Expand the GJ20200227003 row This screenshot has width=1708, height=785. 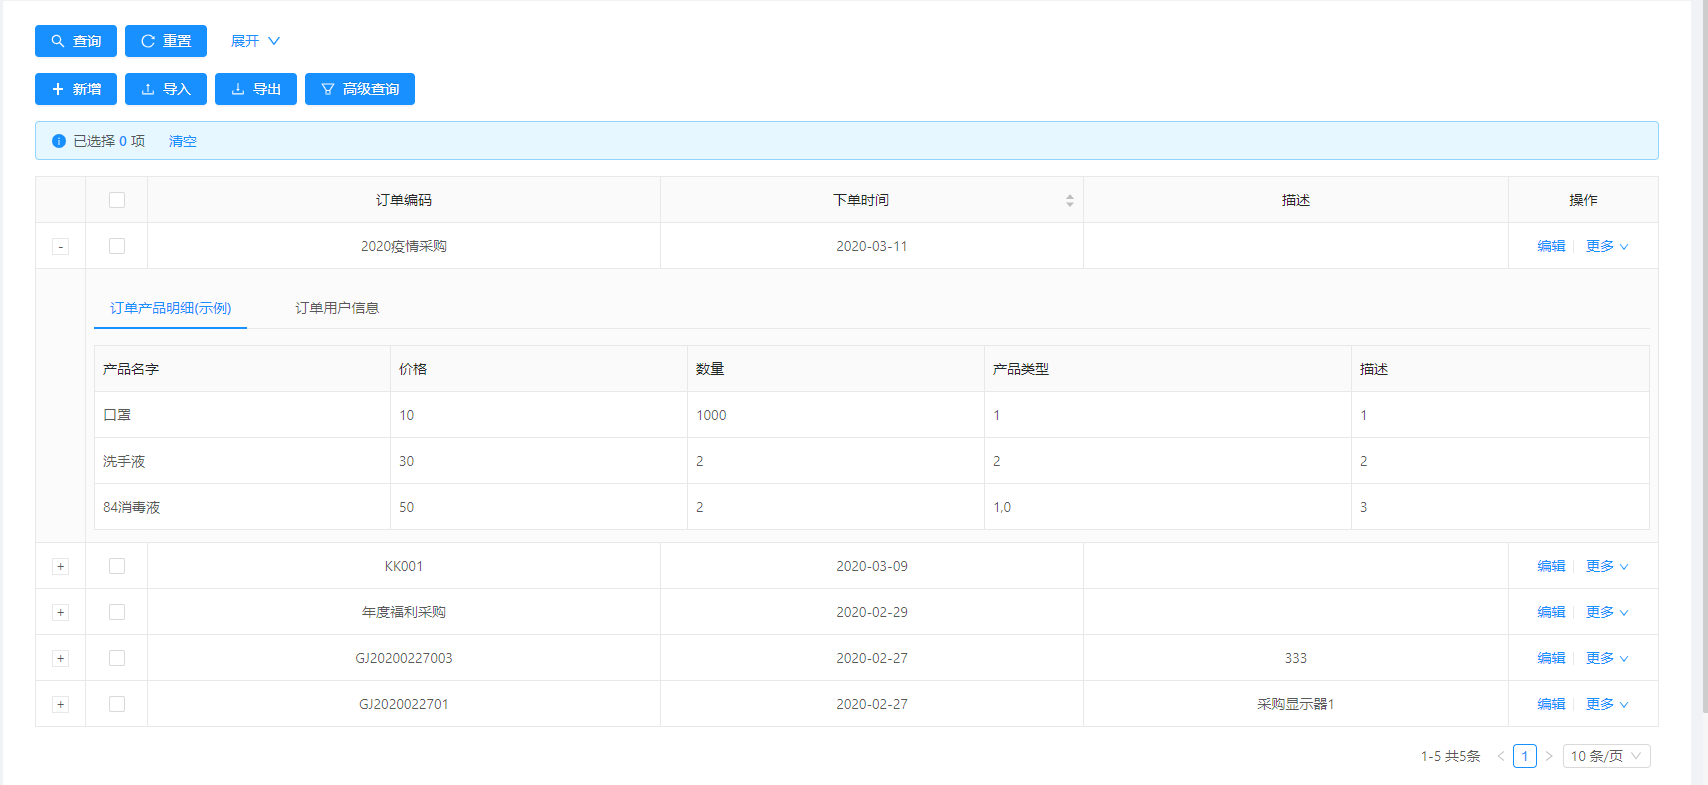point(60,658)
